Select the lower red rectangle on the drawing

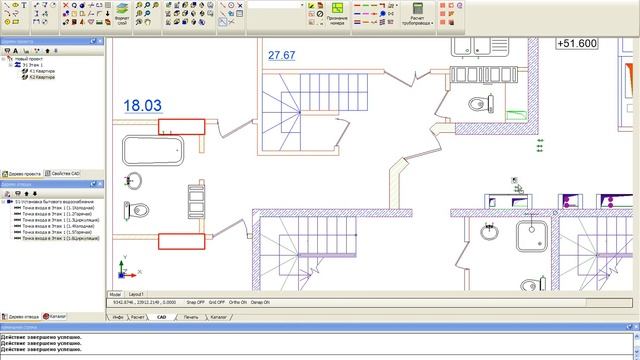coord(182,241)
